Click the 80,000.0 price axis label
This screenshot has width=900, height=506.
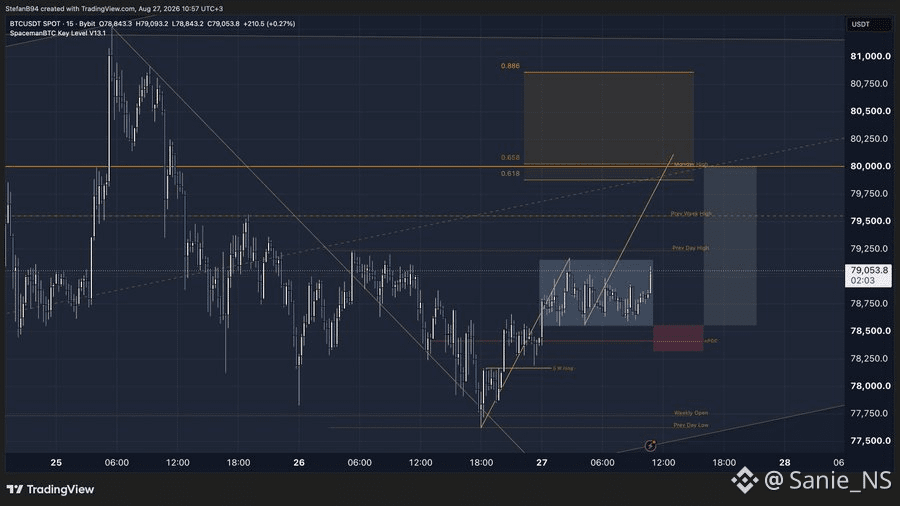tap(870, 166)
